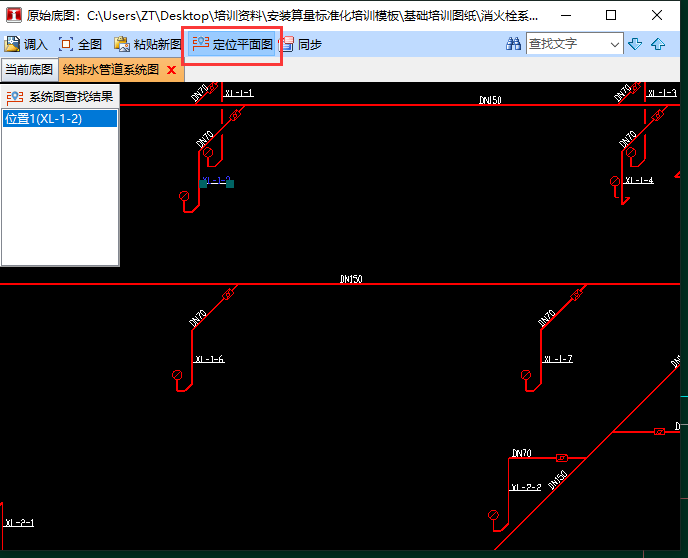Click the 粘贴新图 paste drawing icon
The image size is (688, 558).
tap(121, 44)
